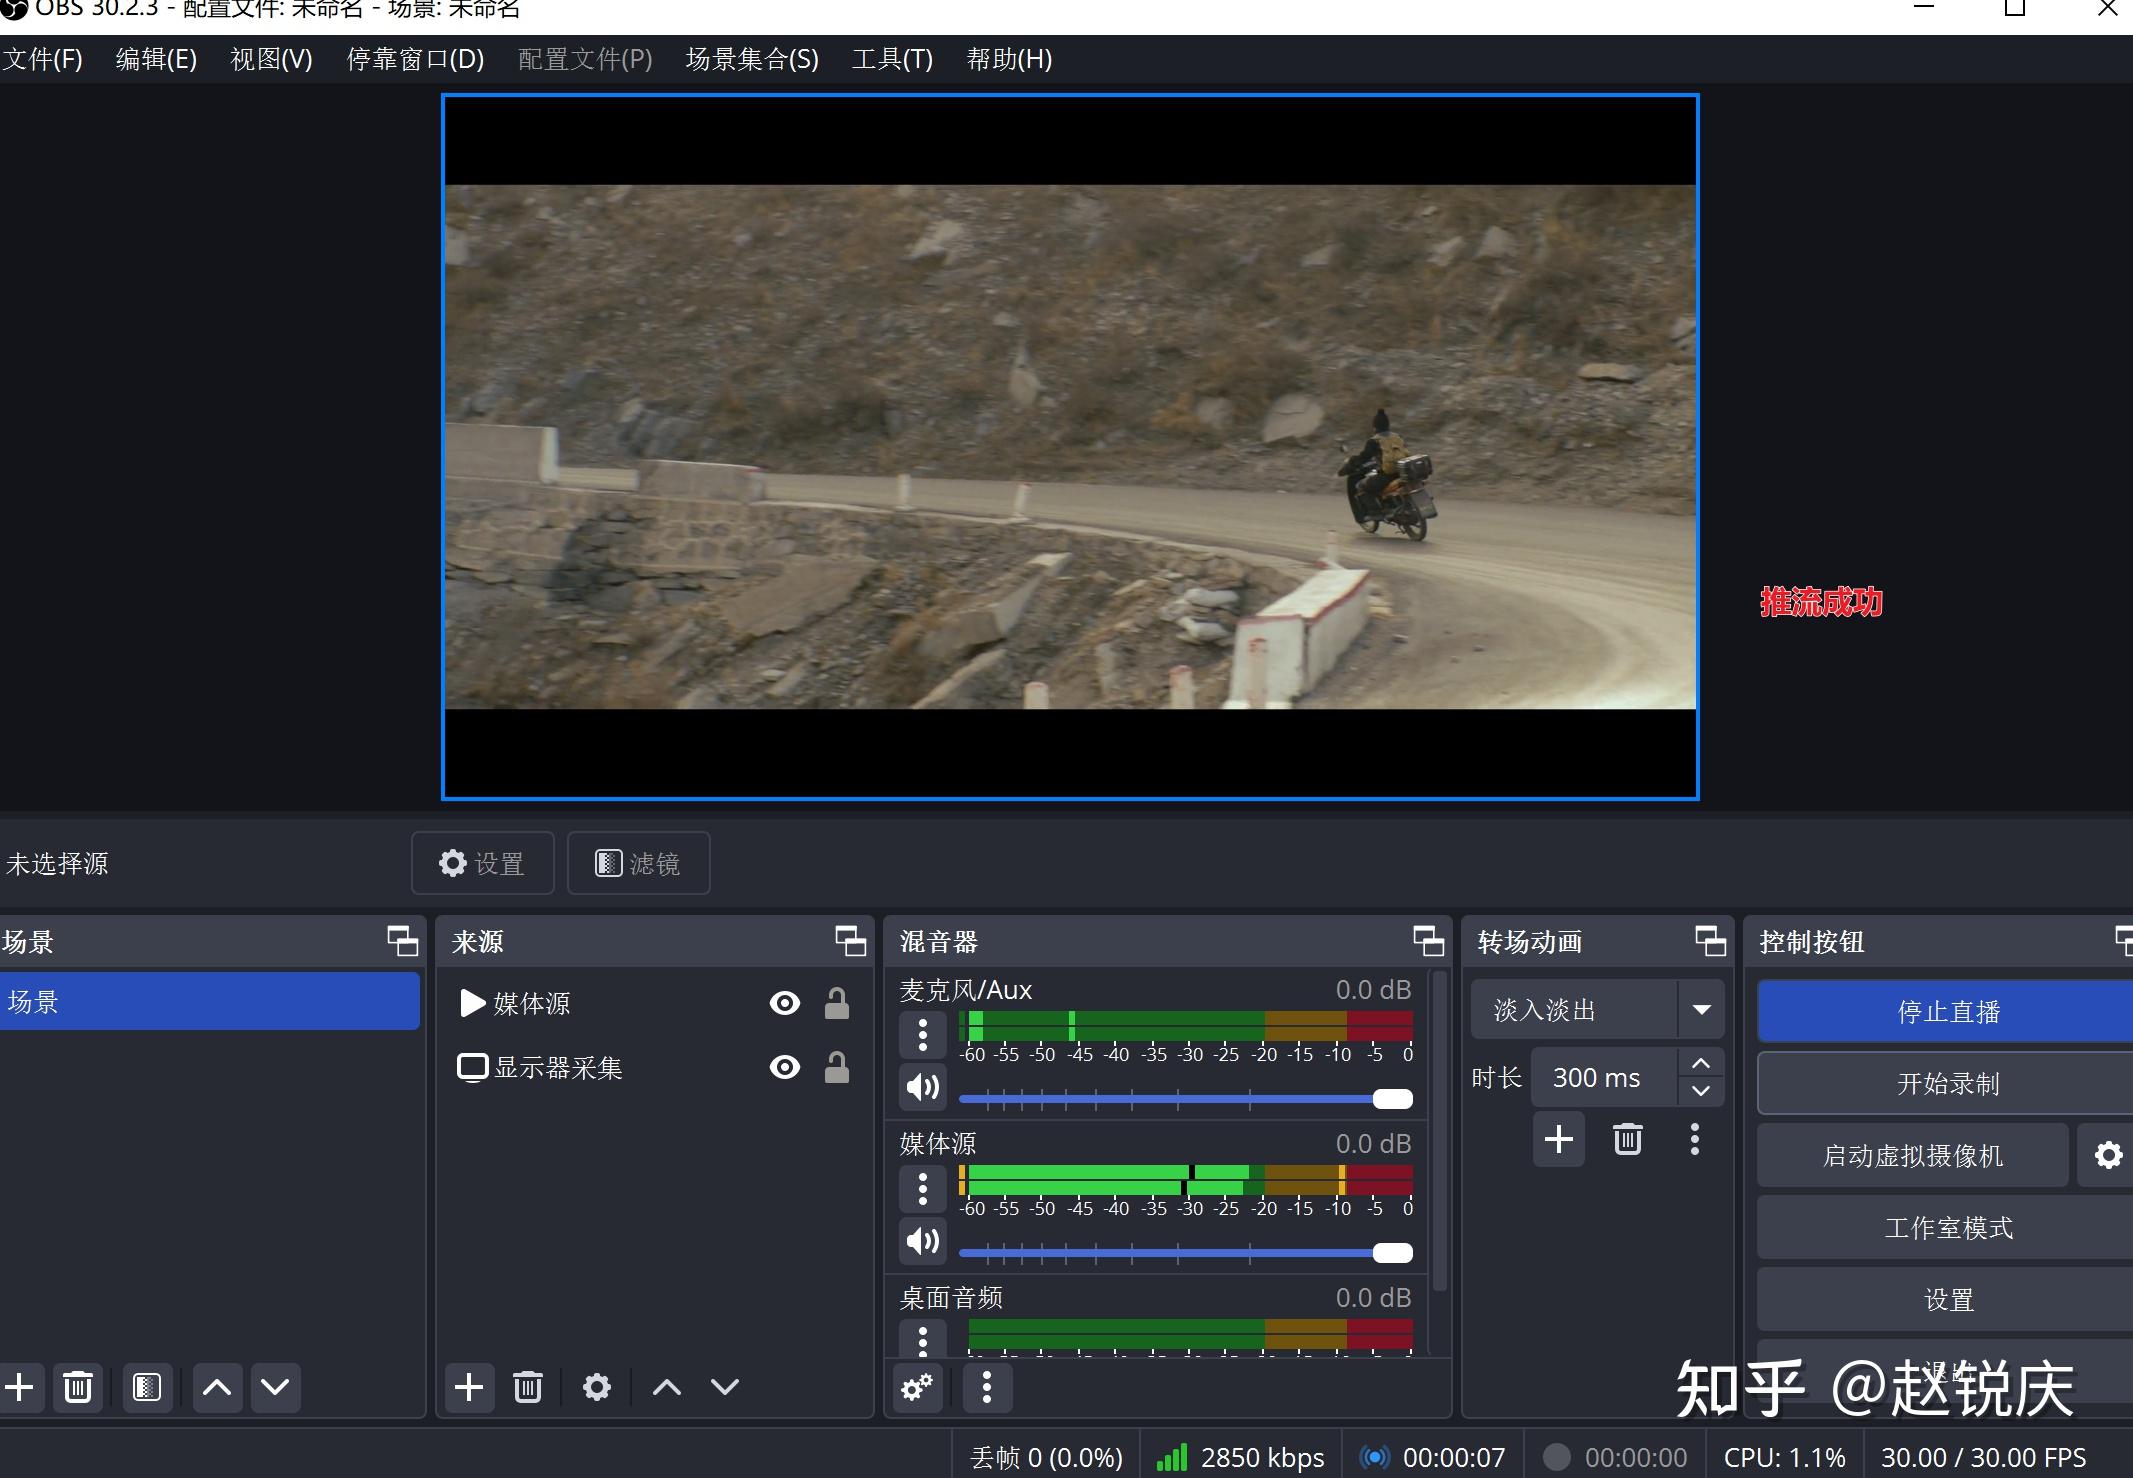Mute 麦克风/Aux with the speaker icon
Viewport: 2133px width, 1478px height.
pos(921,1087)
